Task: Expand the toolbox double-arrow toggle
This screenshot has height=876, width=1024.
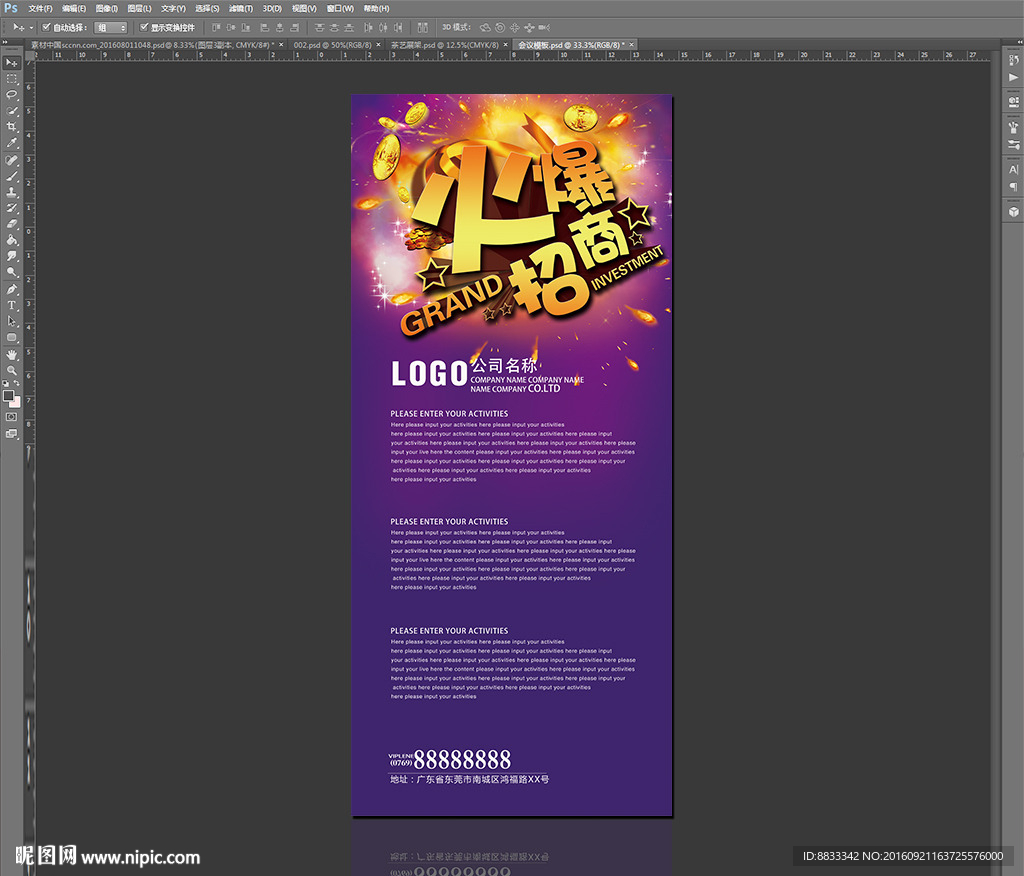Action: 6,42
